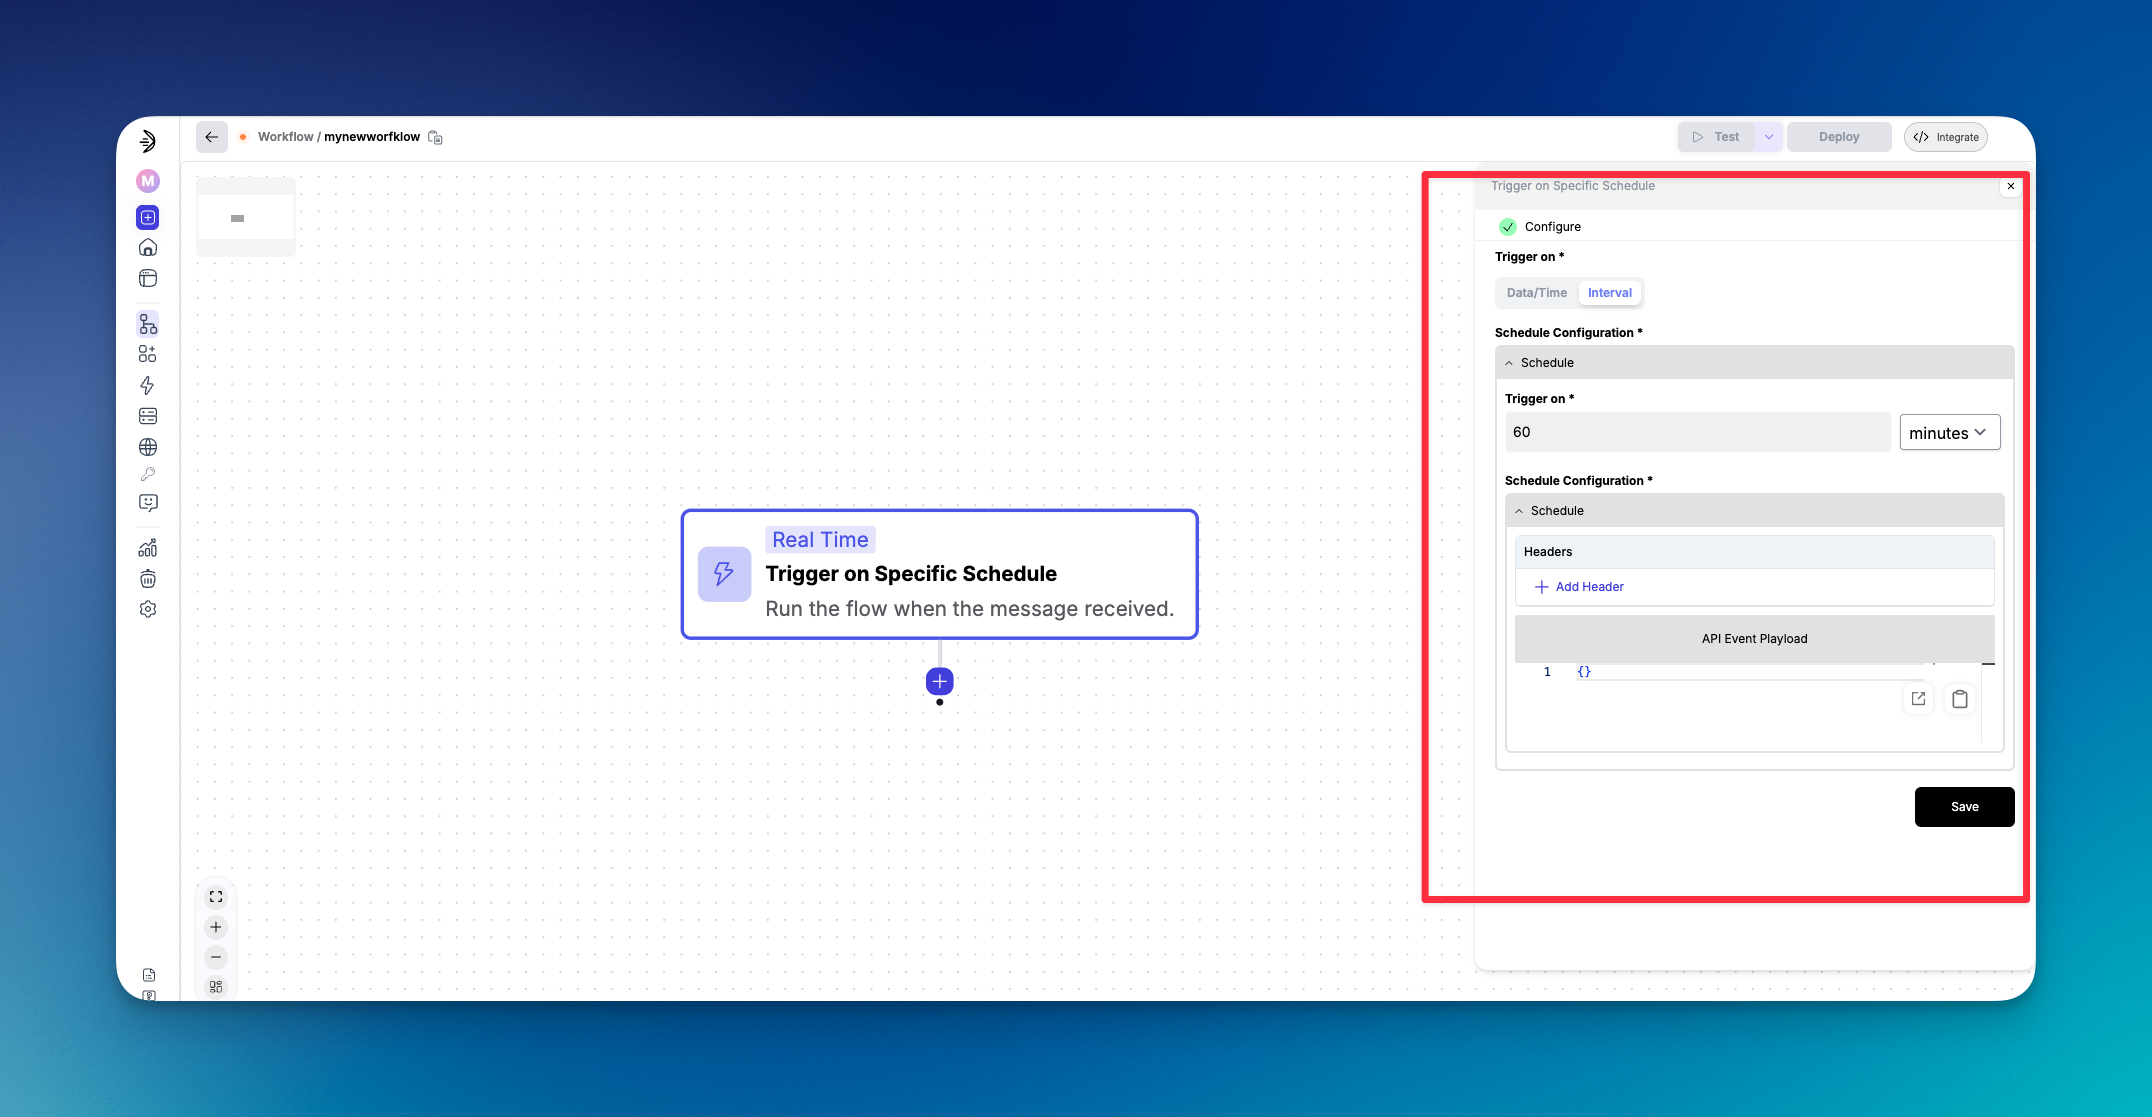Click the Add Header link
2152x1117 pixels.
point(1579,587)
